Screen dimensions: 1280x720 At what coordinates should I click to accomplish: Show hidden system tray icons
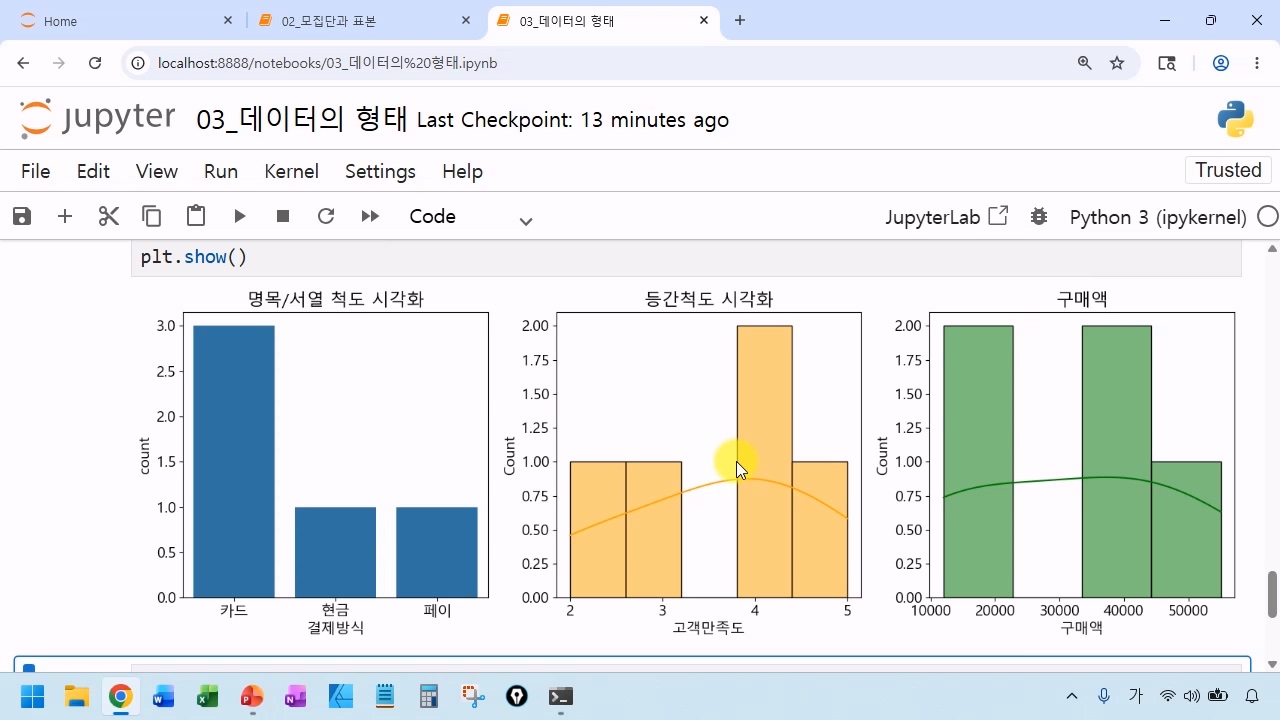tap(1072, 696)
